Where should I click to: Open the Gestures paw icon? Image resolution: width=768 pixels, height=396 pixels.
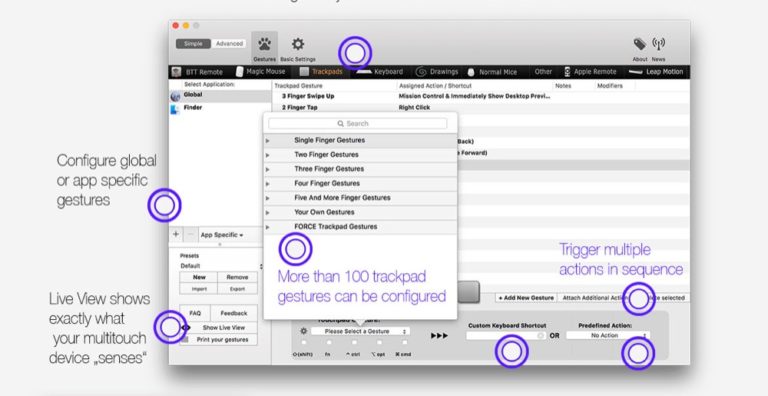click(264, 45)
